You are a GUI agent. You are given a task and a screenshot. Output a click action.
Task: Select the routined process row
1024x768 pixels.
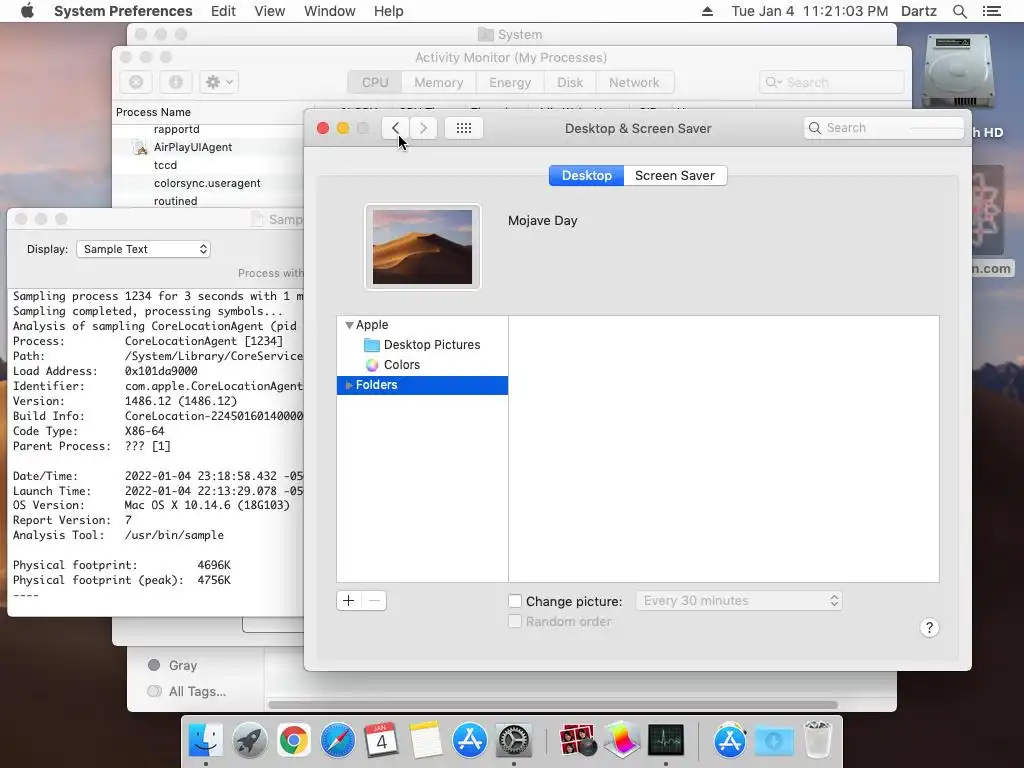[208, 201]
